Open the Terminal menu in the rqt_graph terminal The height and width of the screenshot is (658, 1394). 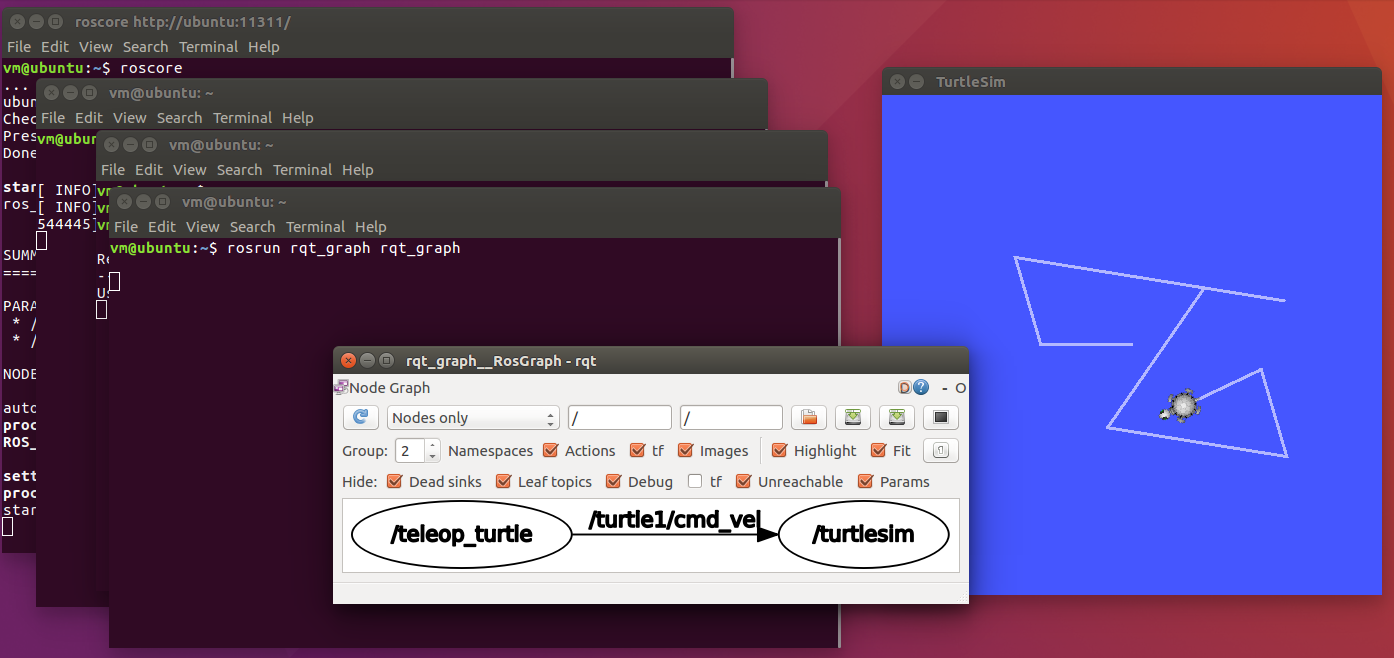click(x=315, y=227)
